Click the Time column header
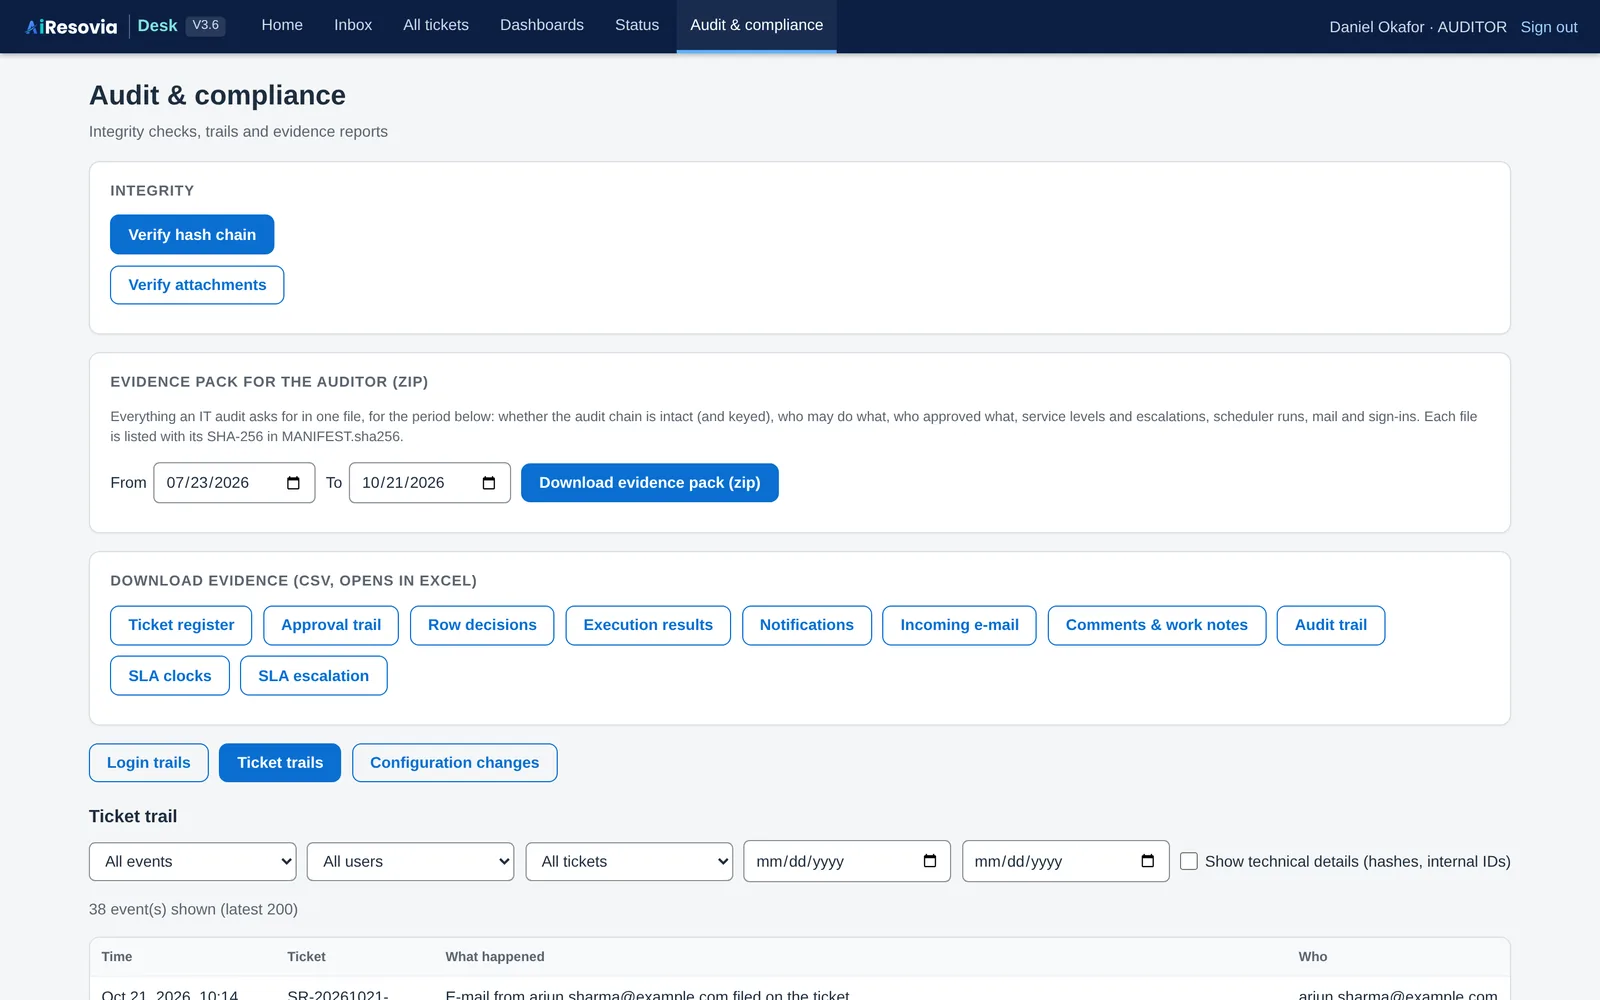Screen dimensions: 1600x1000 [117, 957]
